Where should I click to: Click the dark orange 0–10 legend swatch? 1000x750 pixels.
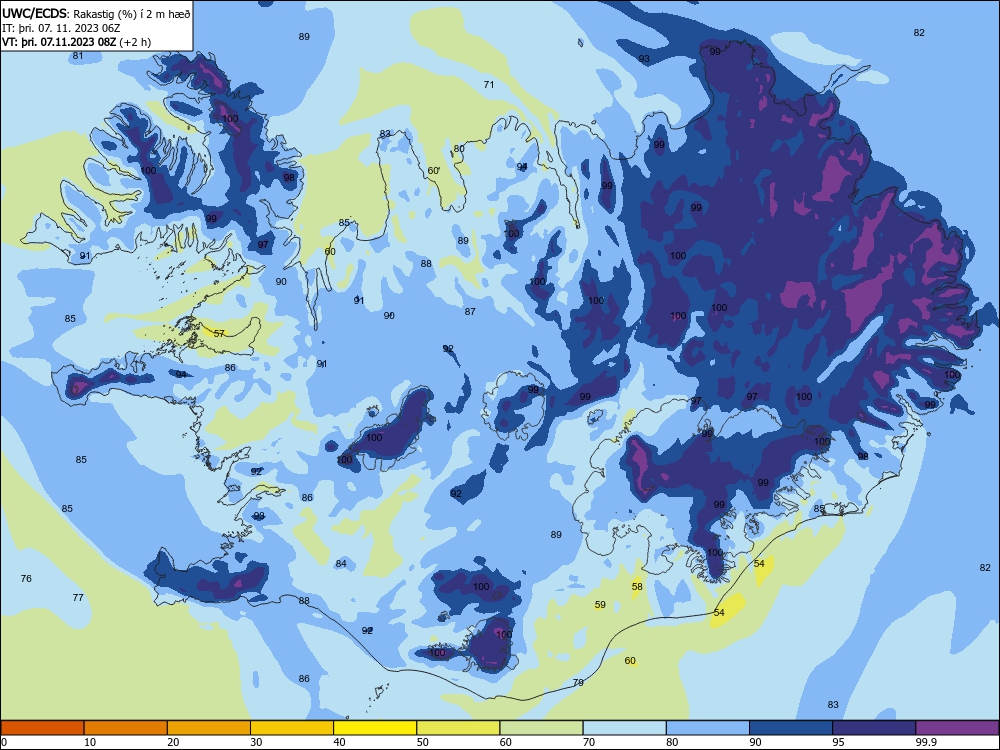point(42,728)
